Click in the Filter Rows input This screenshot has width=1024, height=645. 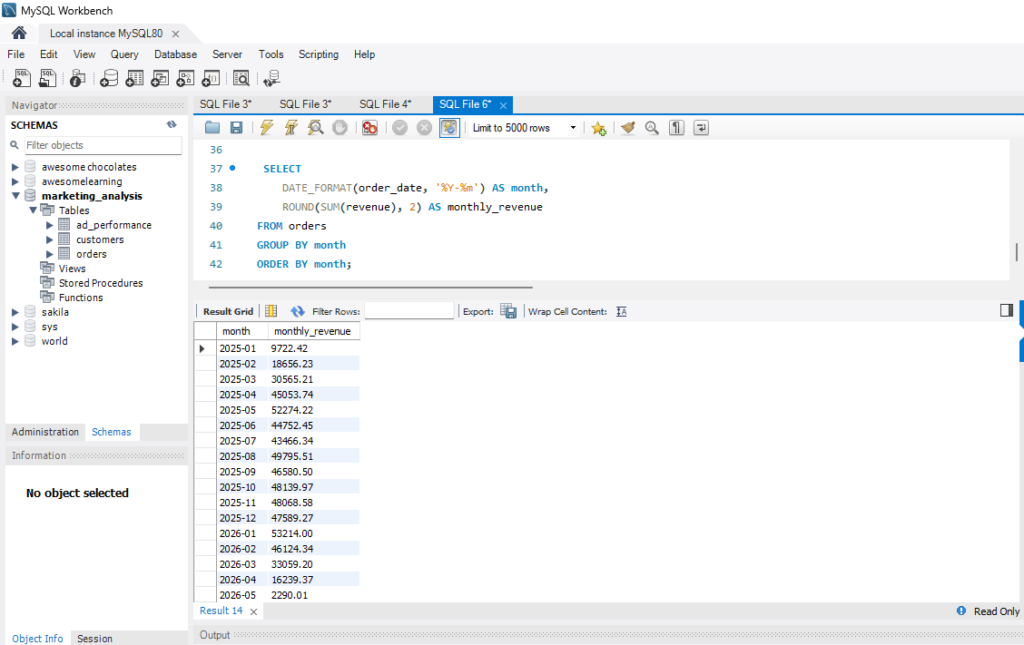coord(409,311)
